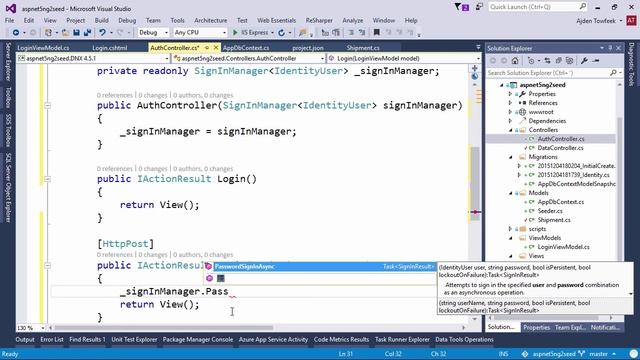The image size is (640, 360).
Task: Open the ReSharper menu
Action: coord(319,20)
